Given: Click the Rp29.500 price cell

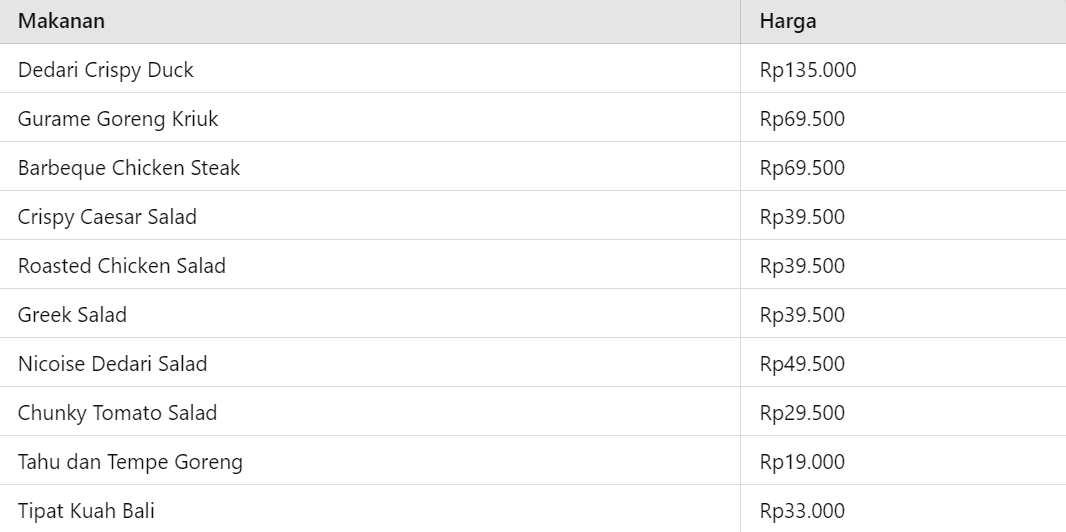Looking at the screenshot, I should (x=802, y=413).
